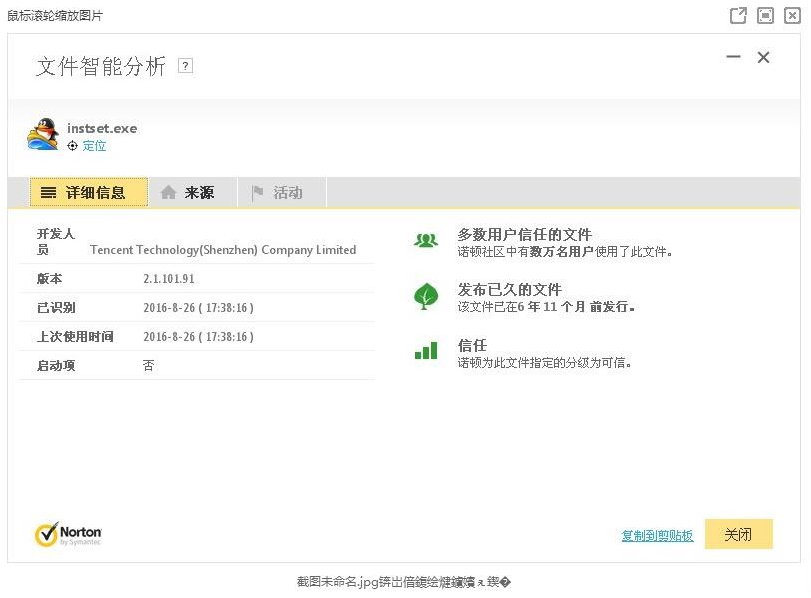Click the 定位 link
Image resolution: width=811 pixels, height=598 pixels.
point(94,146)
